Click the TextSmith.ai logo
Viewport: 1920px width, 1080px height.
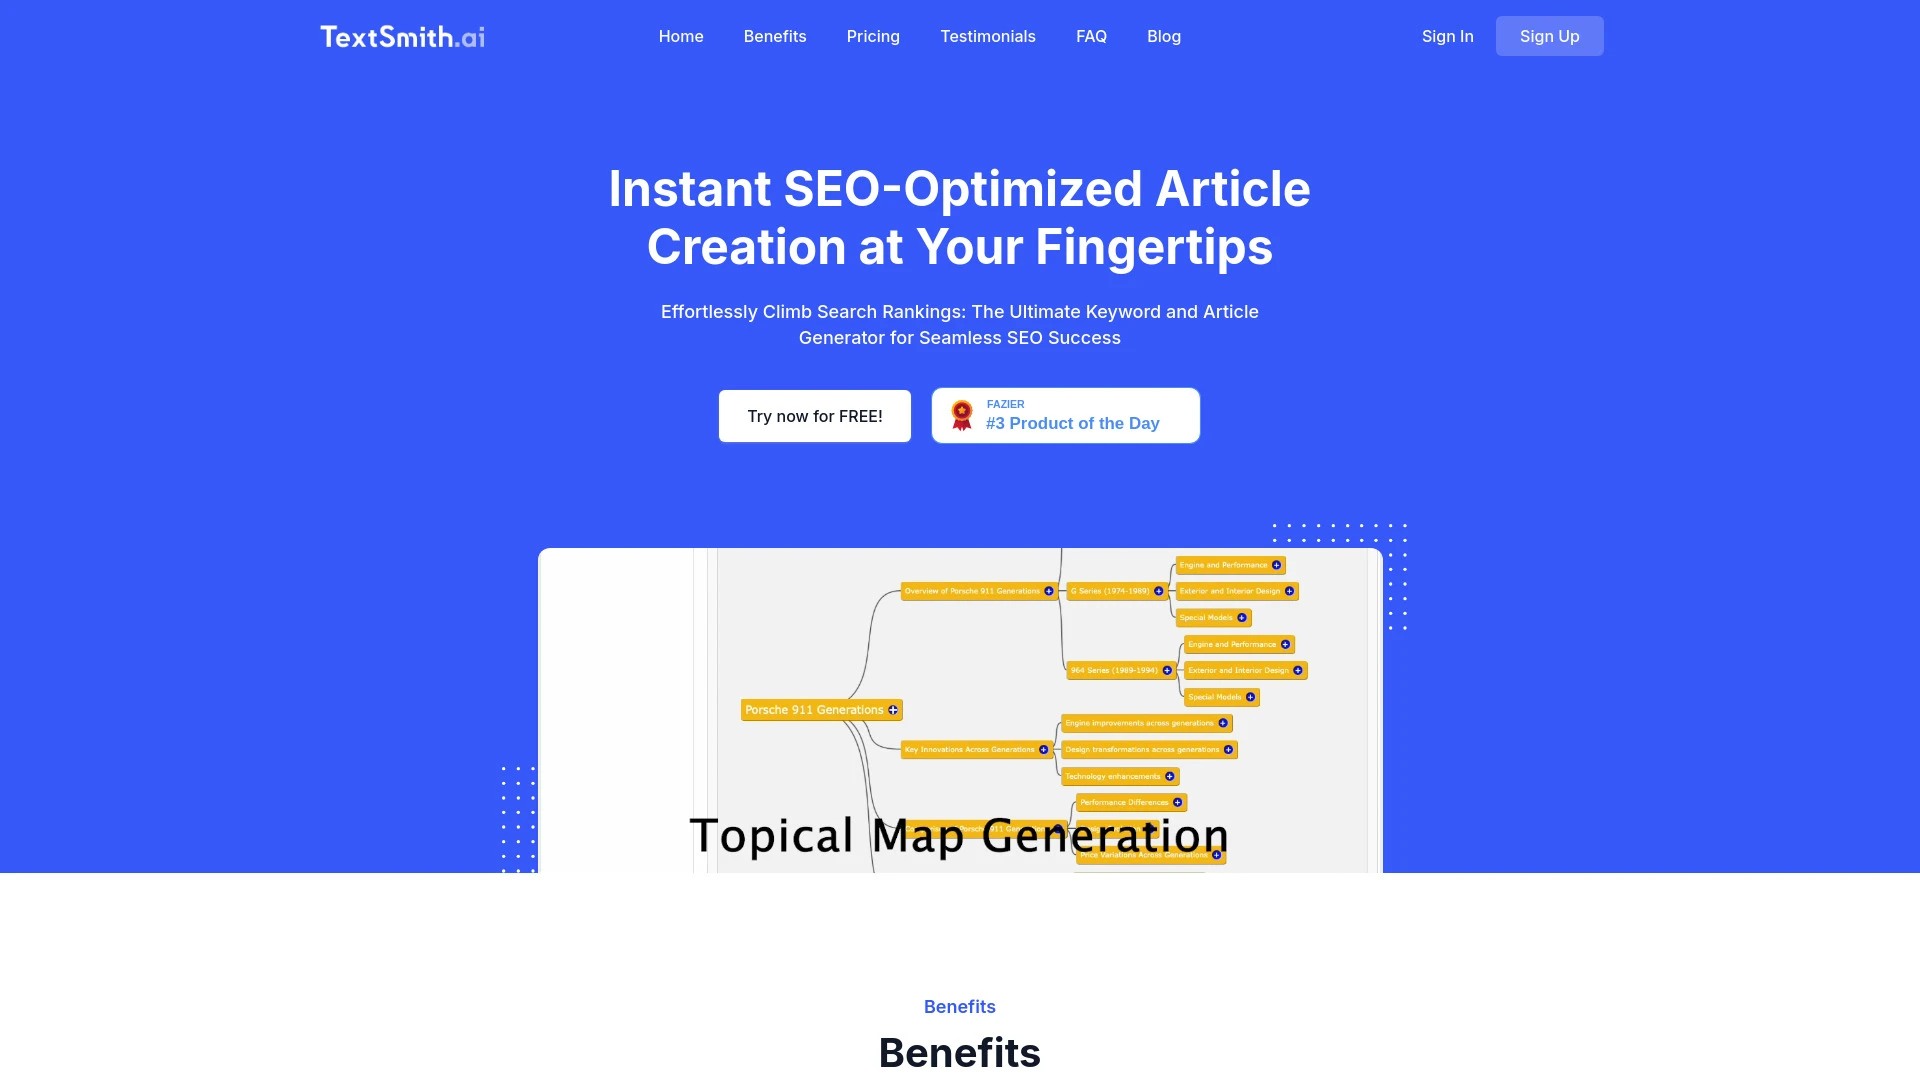[x=400, y=36]
